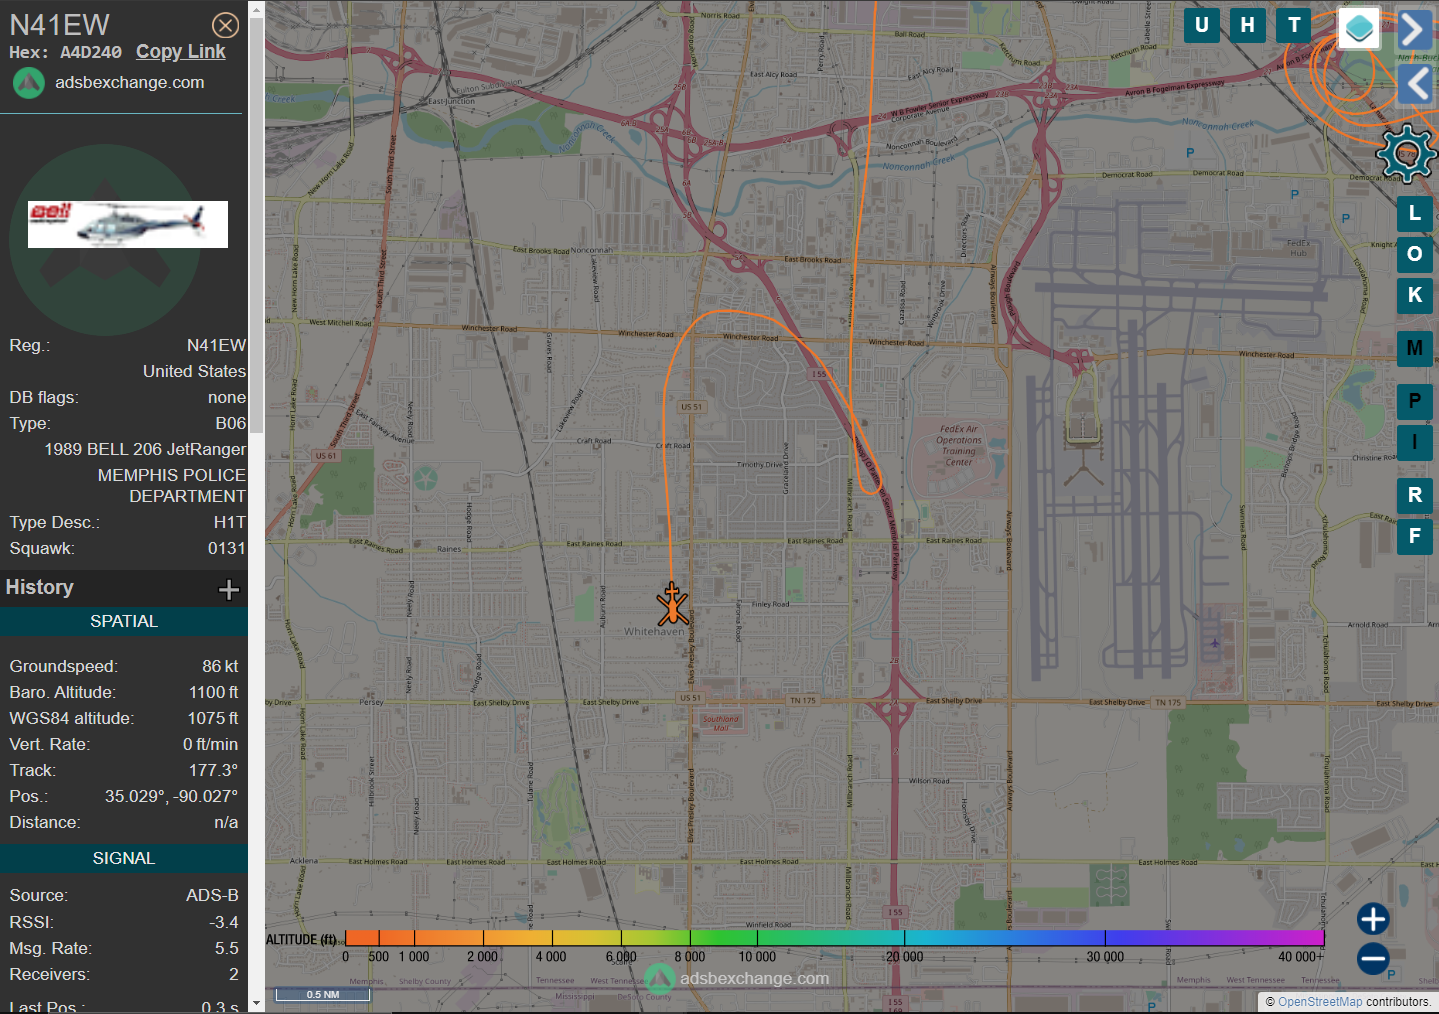
Task: Open the Bell helicopter photo thumbnail
Action: click(128, 224)
